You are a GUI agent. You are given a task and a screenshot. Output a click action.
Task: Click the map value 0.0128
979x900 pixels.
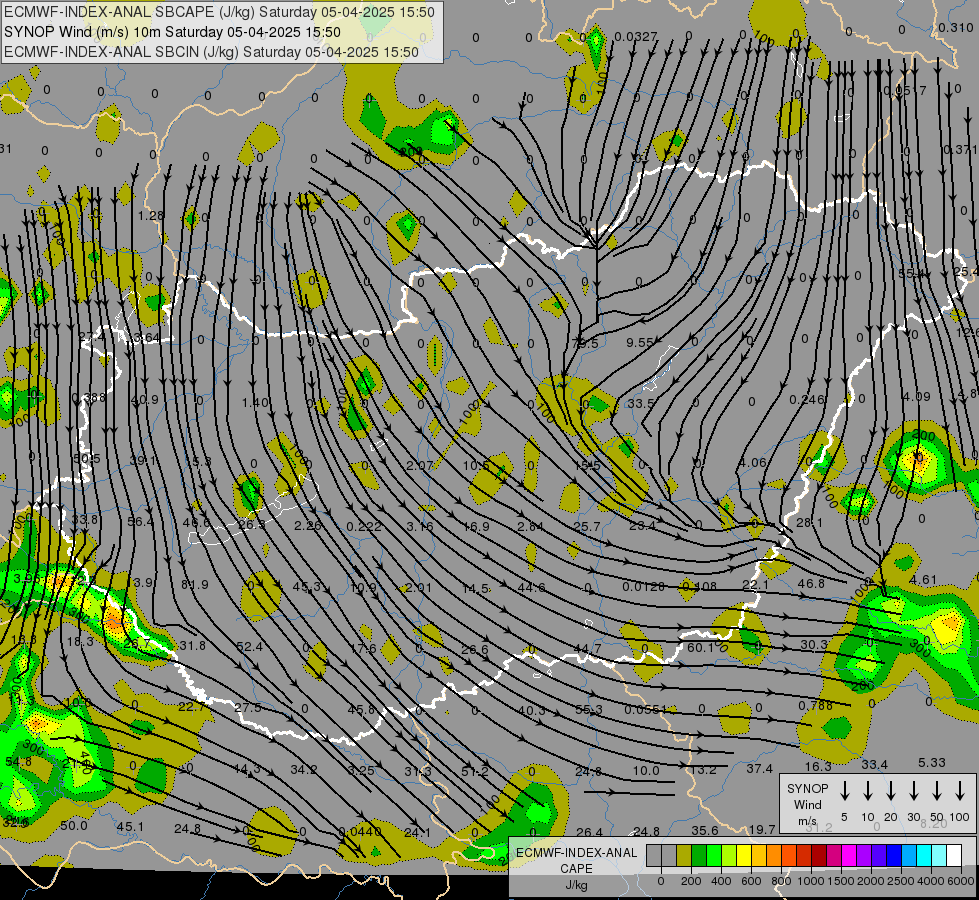[x=644, y=586]
